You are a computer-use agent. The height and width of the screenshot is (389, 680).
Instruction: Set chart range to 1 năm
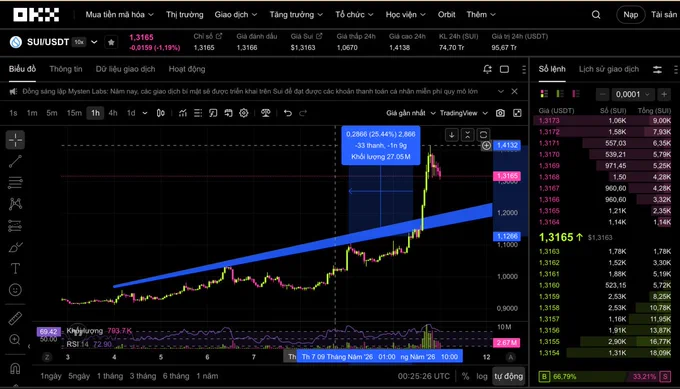pyautogui.click(x=207, y=376)
